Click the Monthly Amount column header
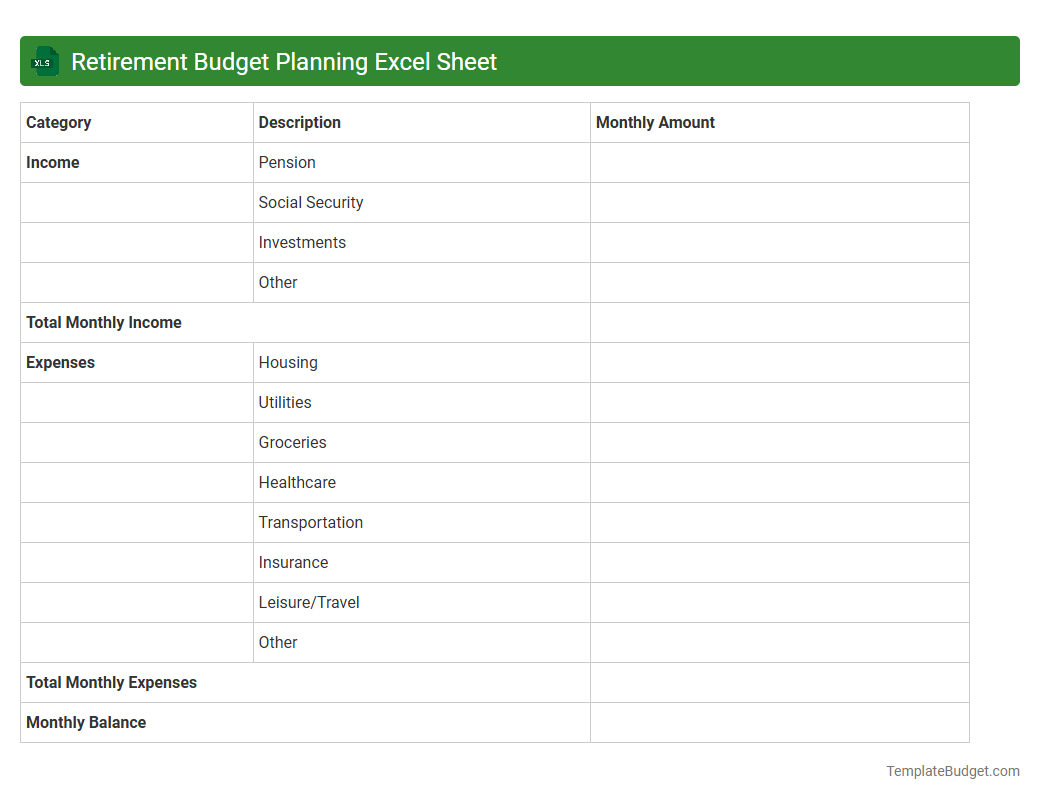 point(655,122)
